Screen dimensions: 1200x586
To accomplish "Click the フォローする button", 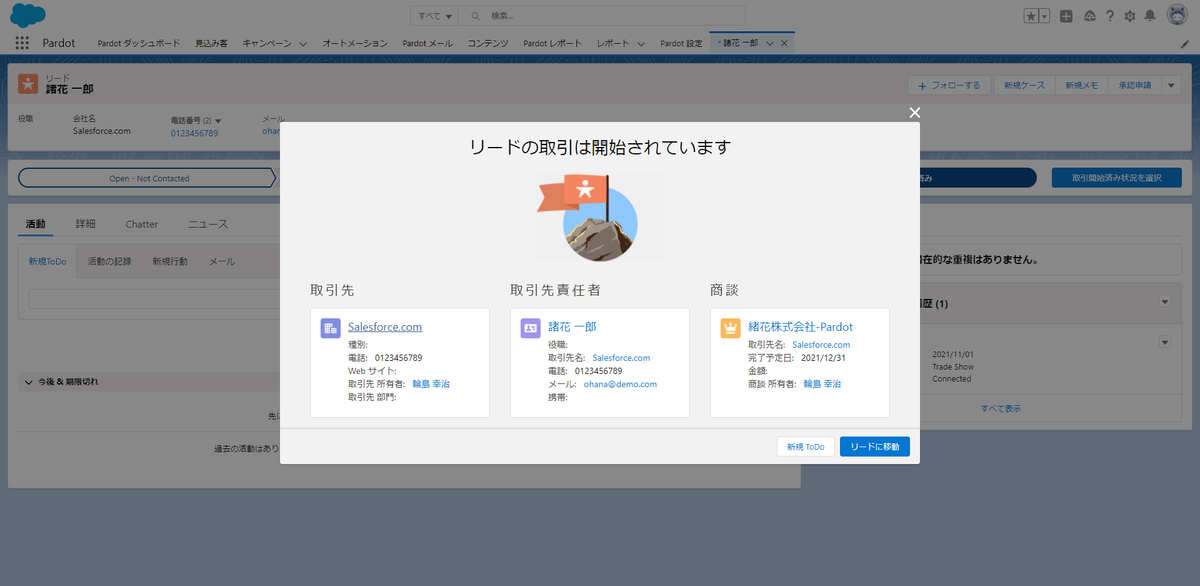I will [x=950, y=85].
